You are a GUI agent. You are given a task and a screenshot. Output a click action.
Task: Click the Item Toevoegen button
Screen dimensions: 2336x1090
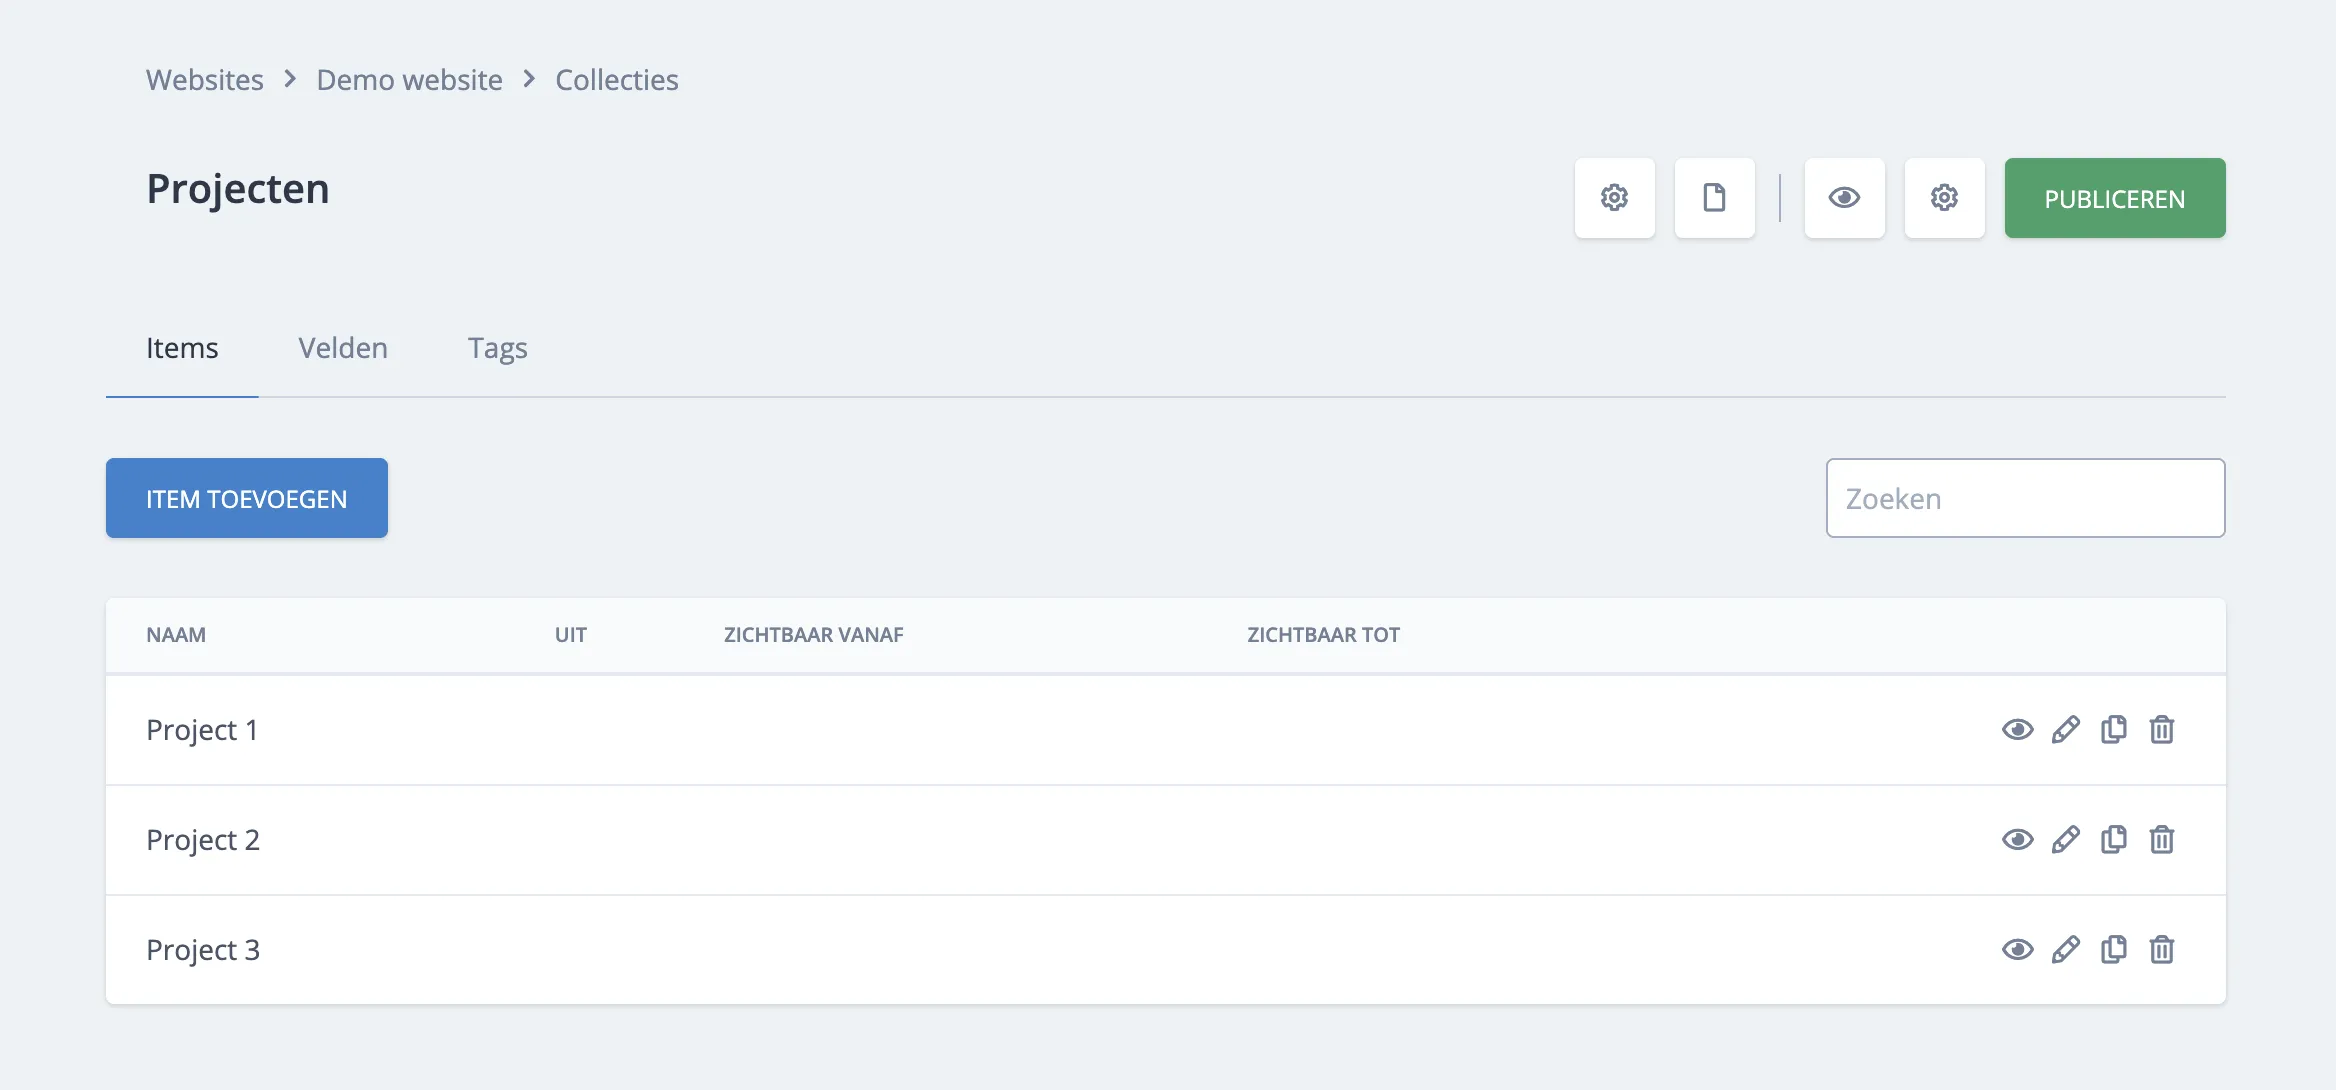click(246, 498)
